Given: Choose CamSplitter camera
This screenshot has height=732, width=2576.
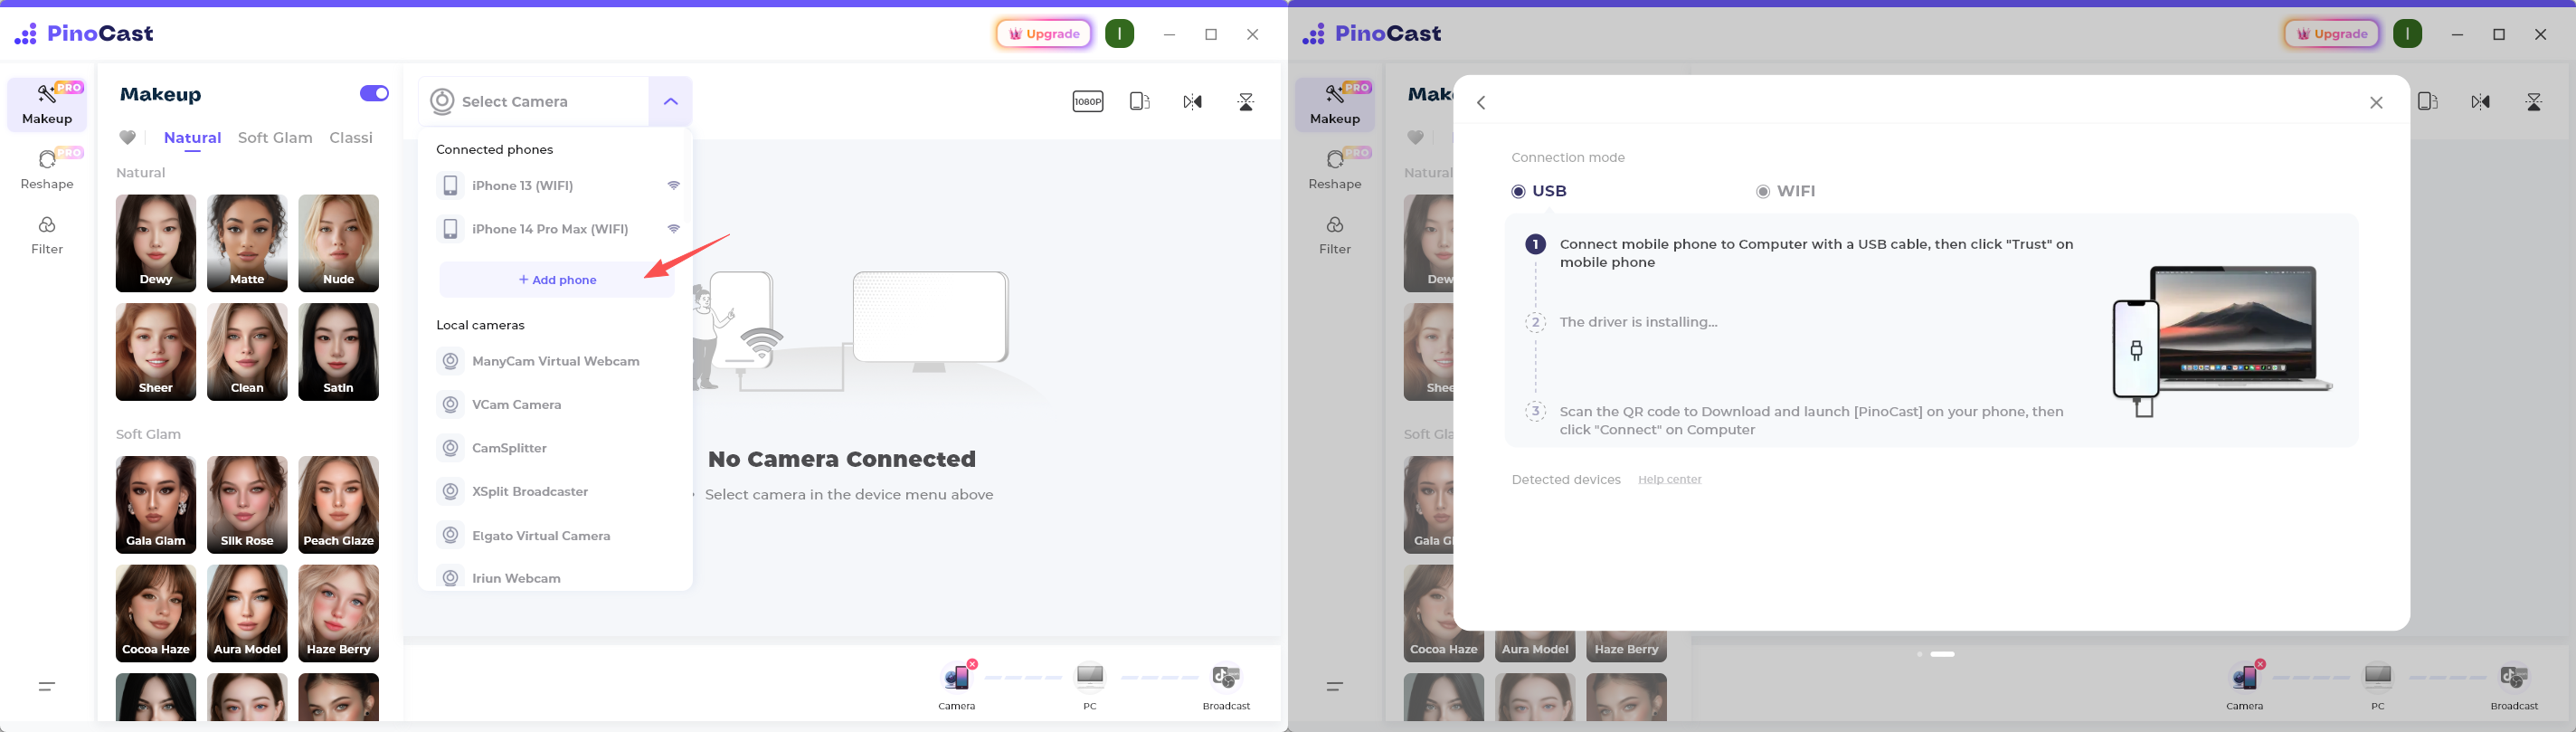Looking at the screenshot, I should tap(556, 448).
